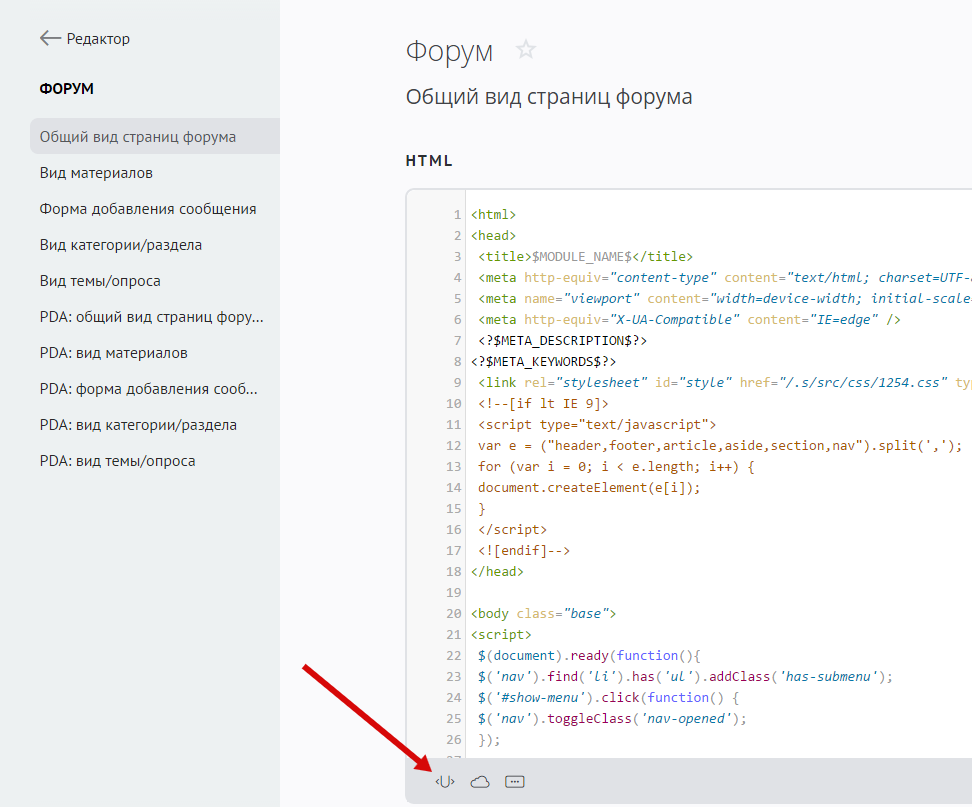Click the $MODULE_NAME$ title code line
This screenshot has height=807, width=972.
585,256
